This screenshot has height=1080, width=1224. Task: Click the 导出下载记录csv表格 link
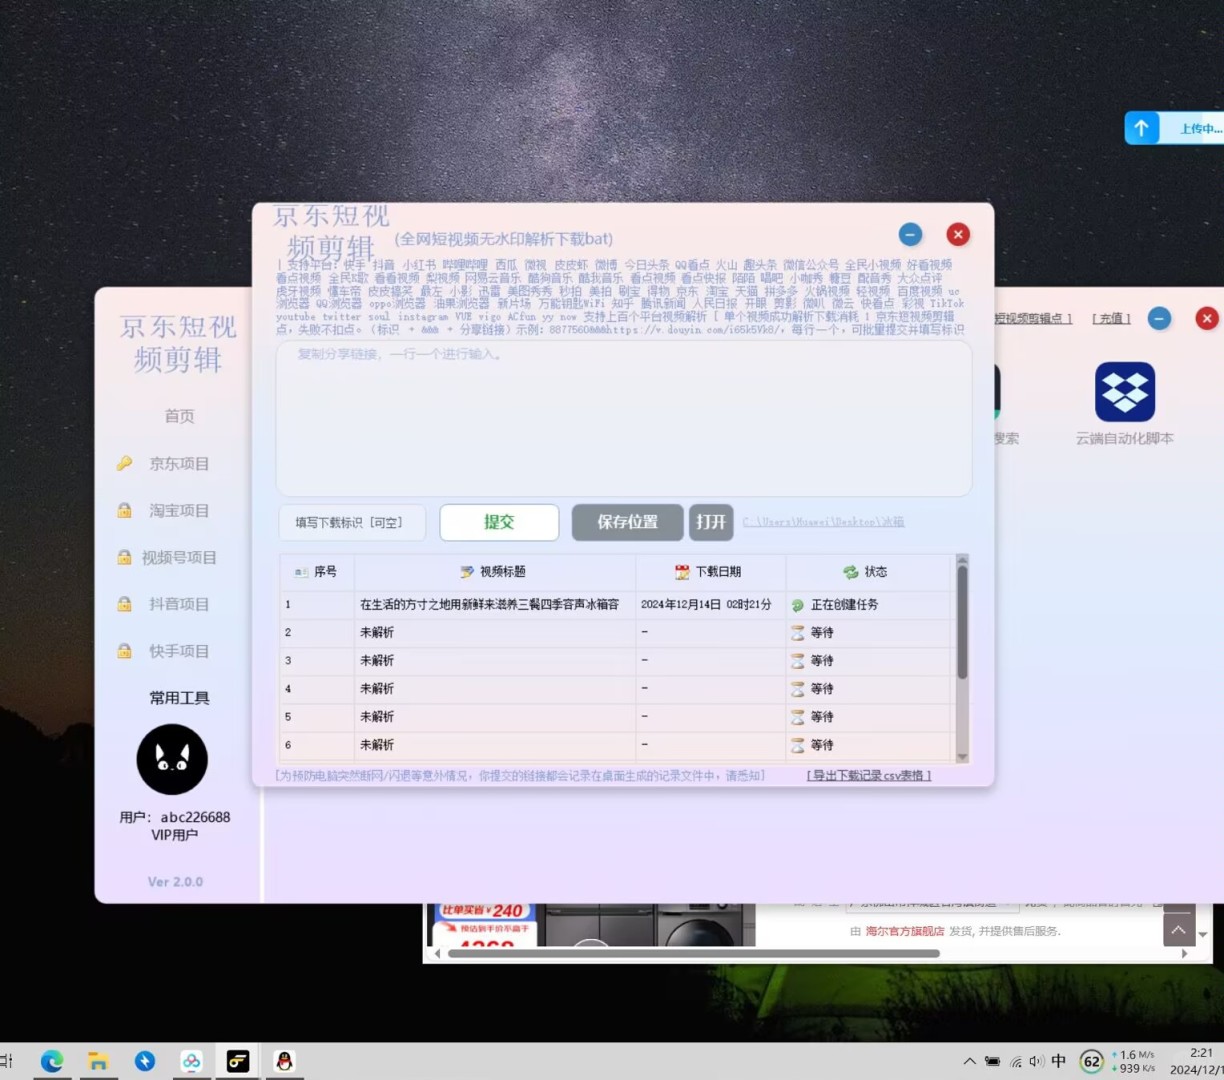click(x=869, y=775)
